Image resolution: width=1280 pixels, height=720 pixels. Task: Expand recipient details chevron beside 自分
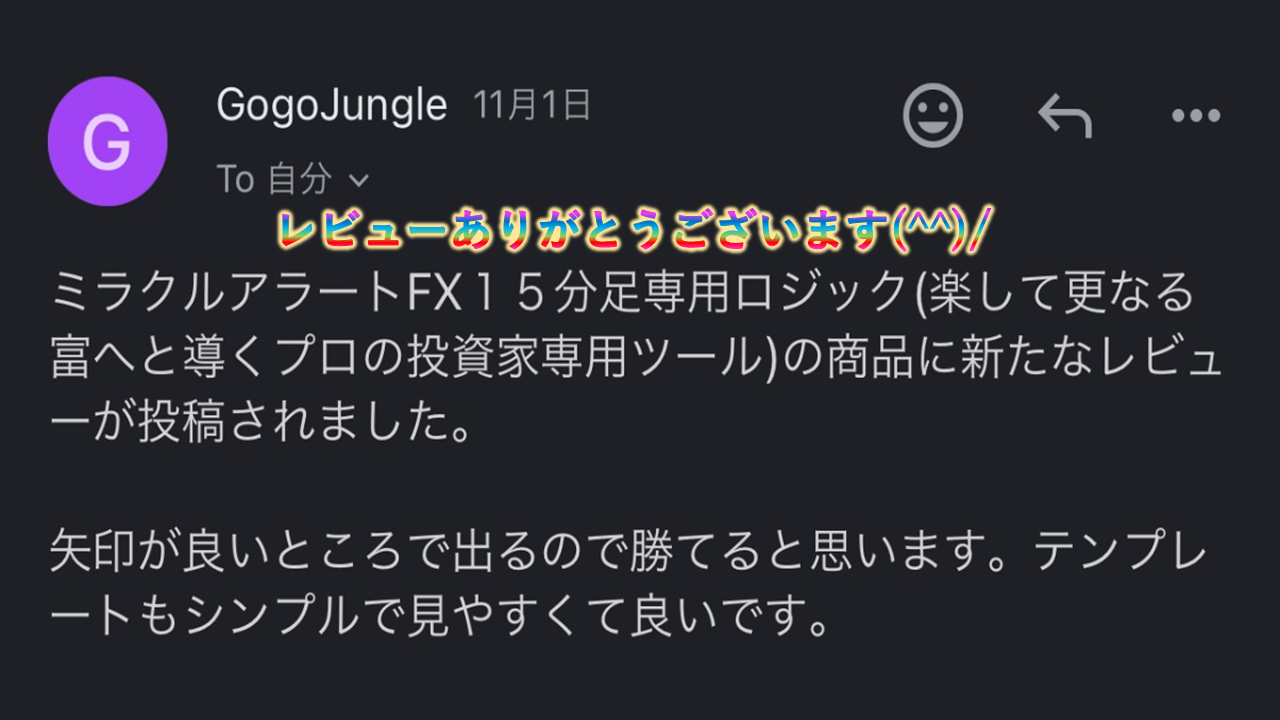coord(358,181)
